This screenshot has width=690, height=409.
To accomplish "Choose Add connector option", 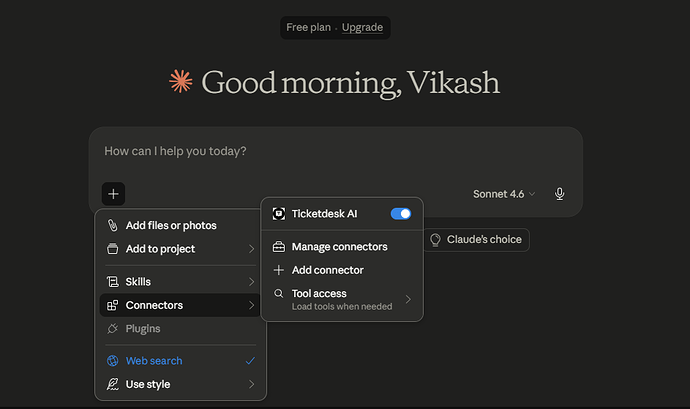I will 342,270.
